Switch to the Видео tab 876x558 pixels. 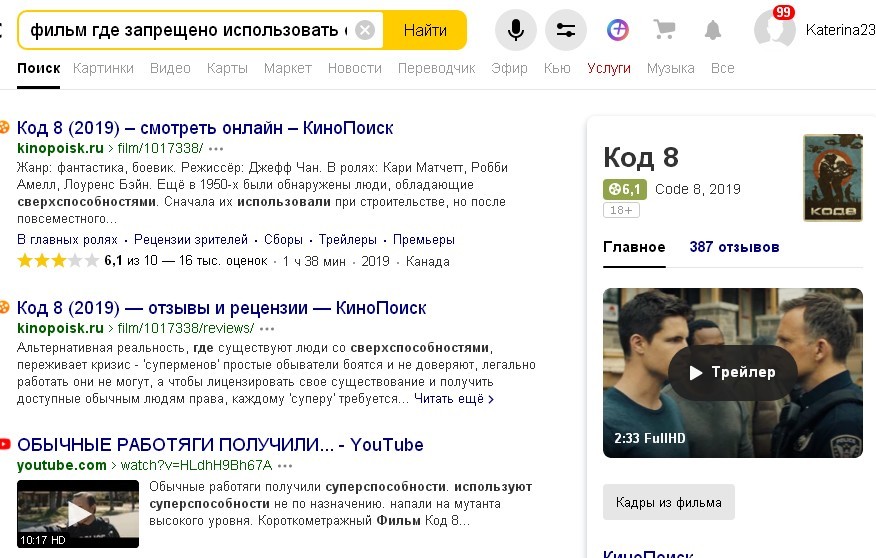coord(170,68)
